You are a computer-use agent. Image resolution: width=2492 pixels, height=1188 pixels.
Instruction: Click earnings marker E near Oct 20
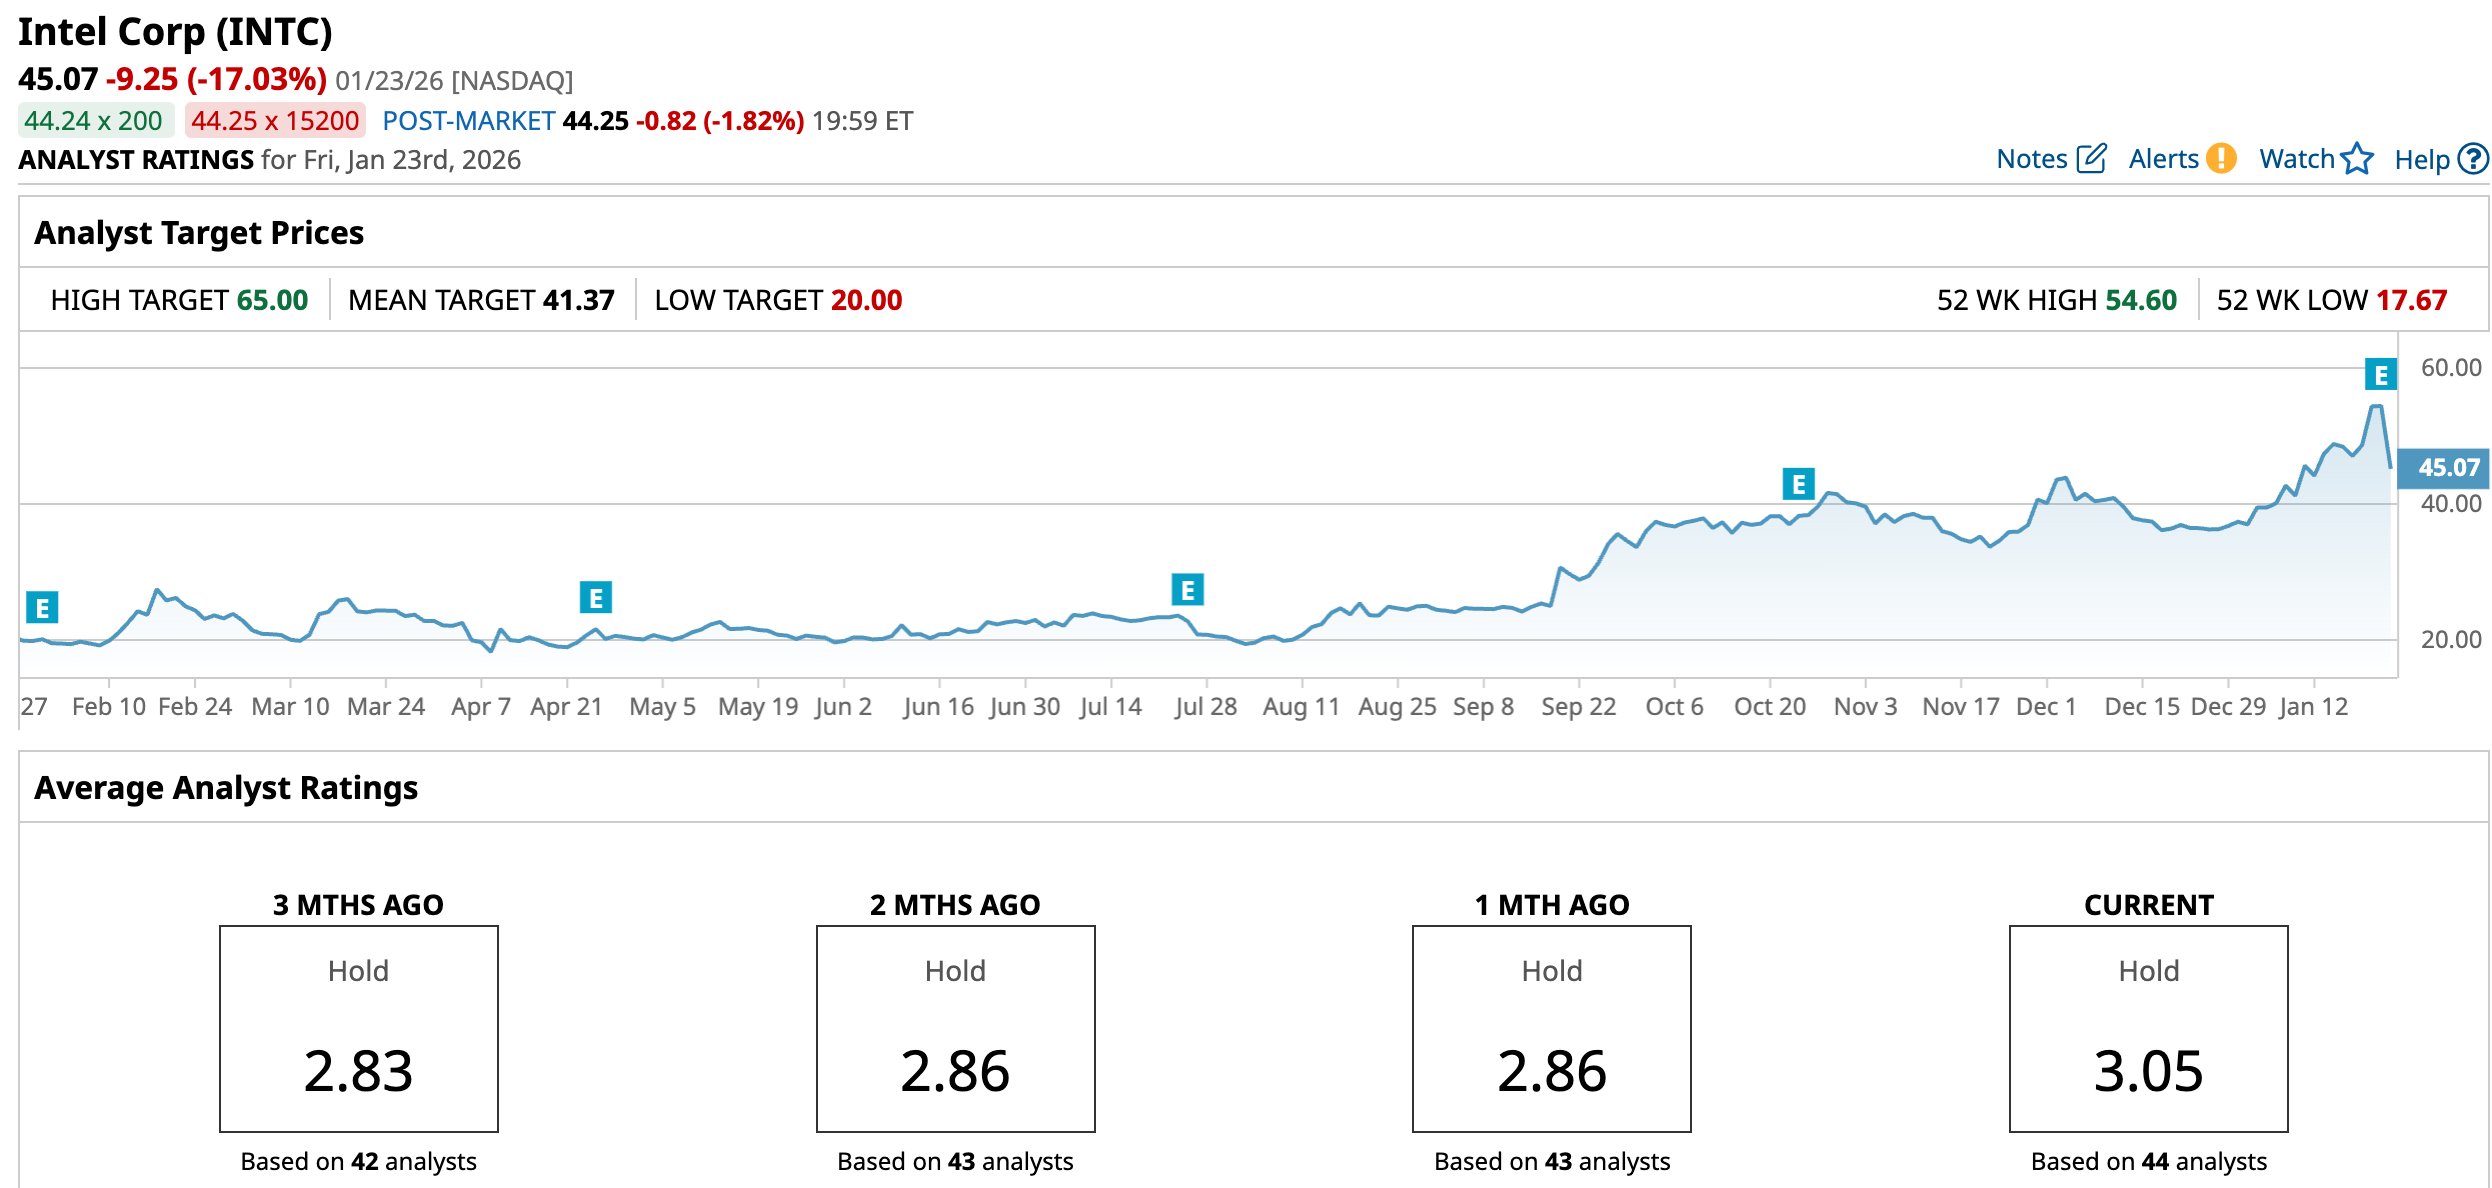tap(1798, 484)
